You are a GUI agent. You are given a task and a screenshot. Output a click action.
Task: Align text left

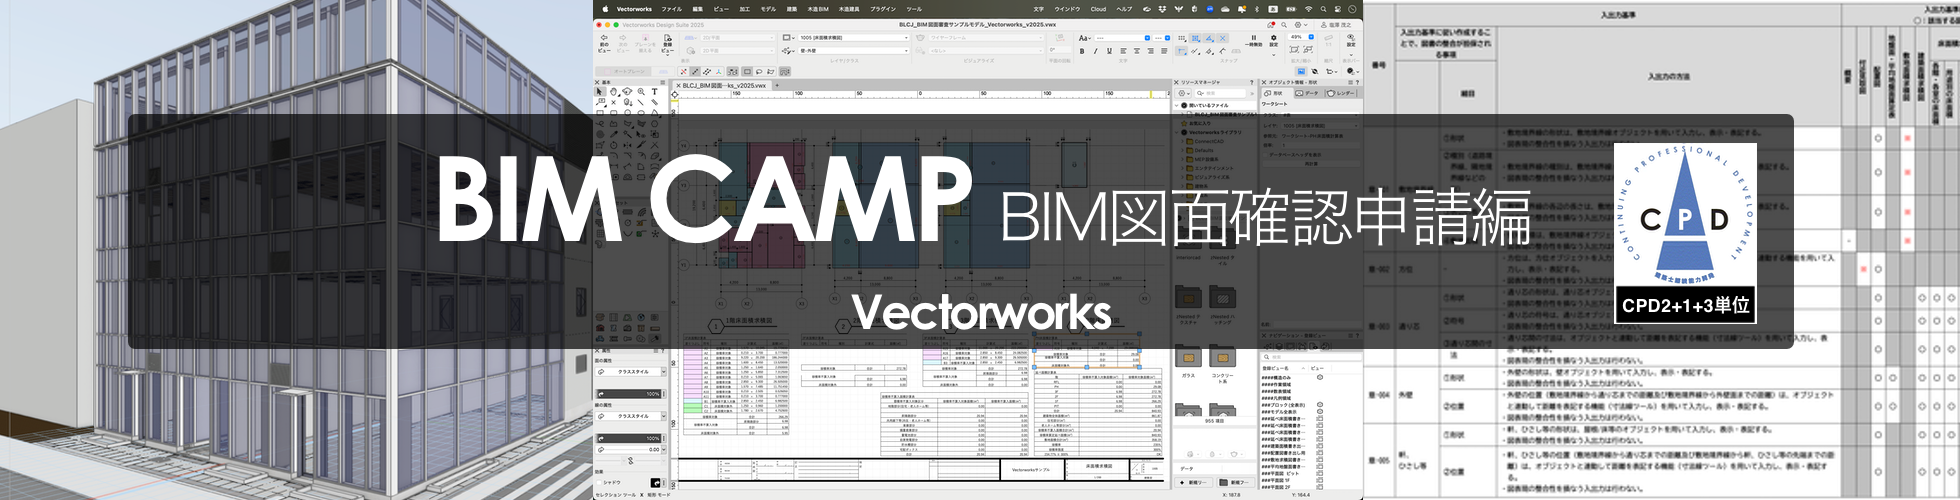tap(1123, 51)
